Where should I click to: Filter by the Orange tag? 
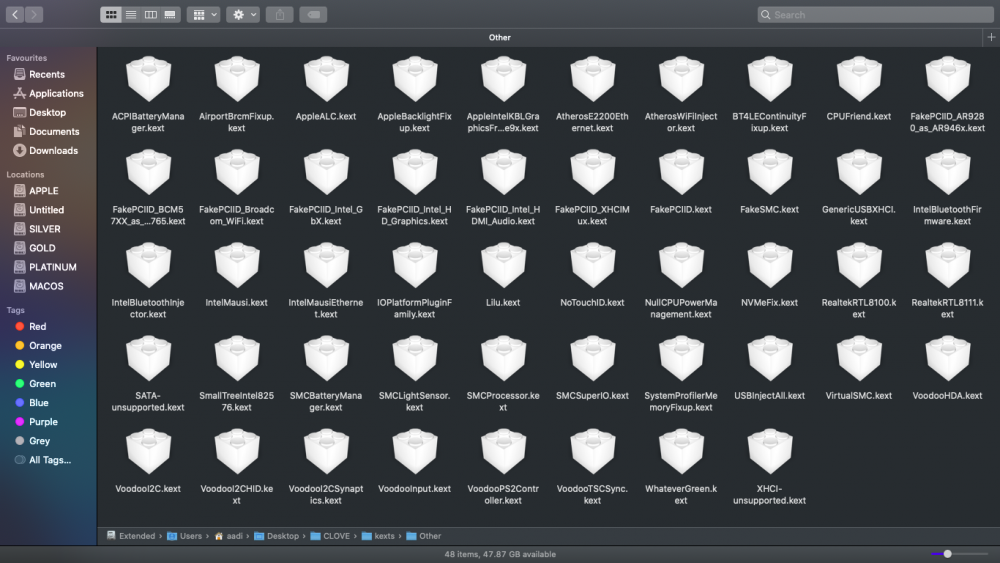click(x=38, y=346)
